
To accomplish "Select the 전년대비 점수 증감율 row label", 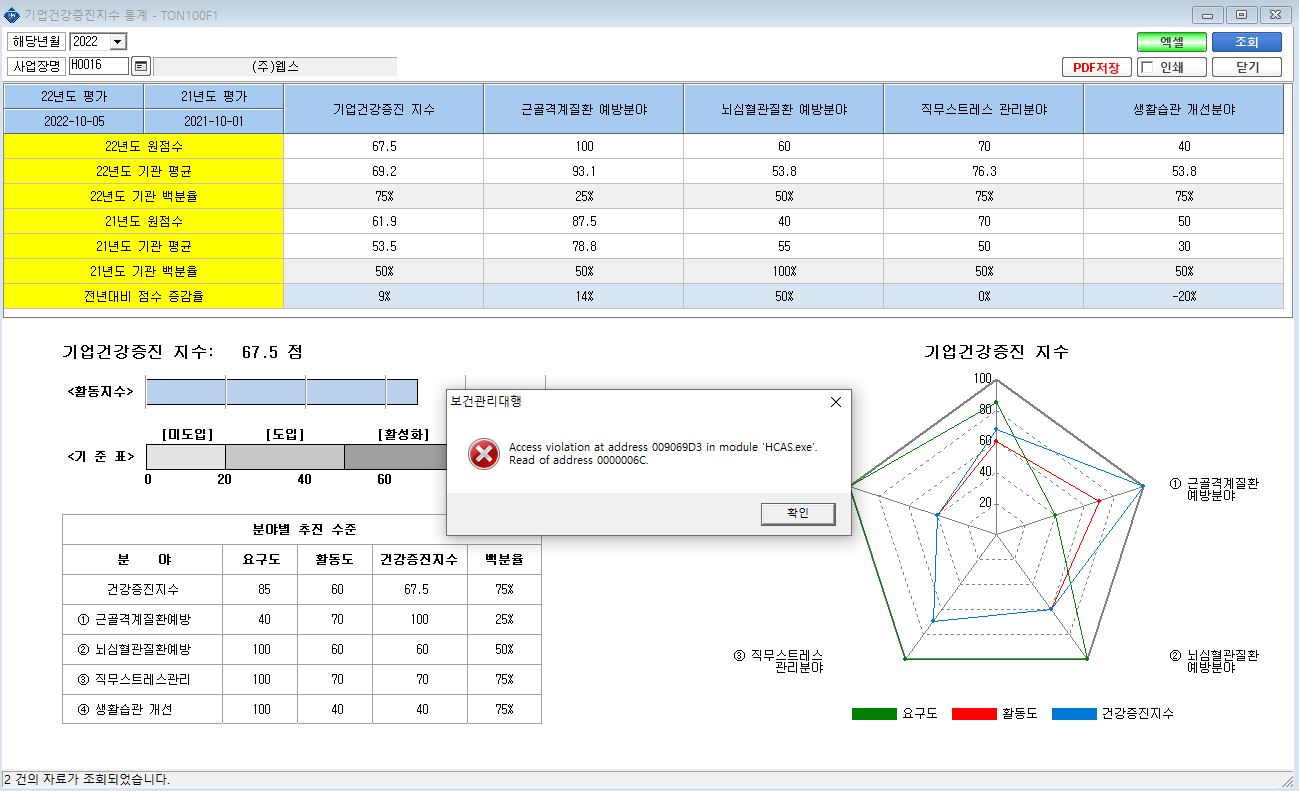I will 144,296.
